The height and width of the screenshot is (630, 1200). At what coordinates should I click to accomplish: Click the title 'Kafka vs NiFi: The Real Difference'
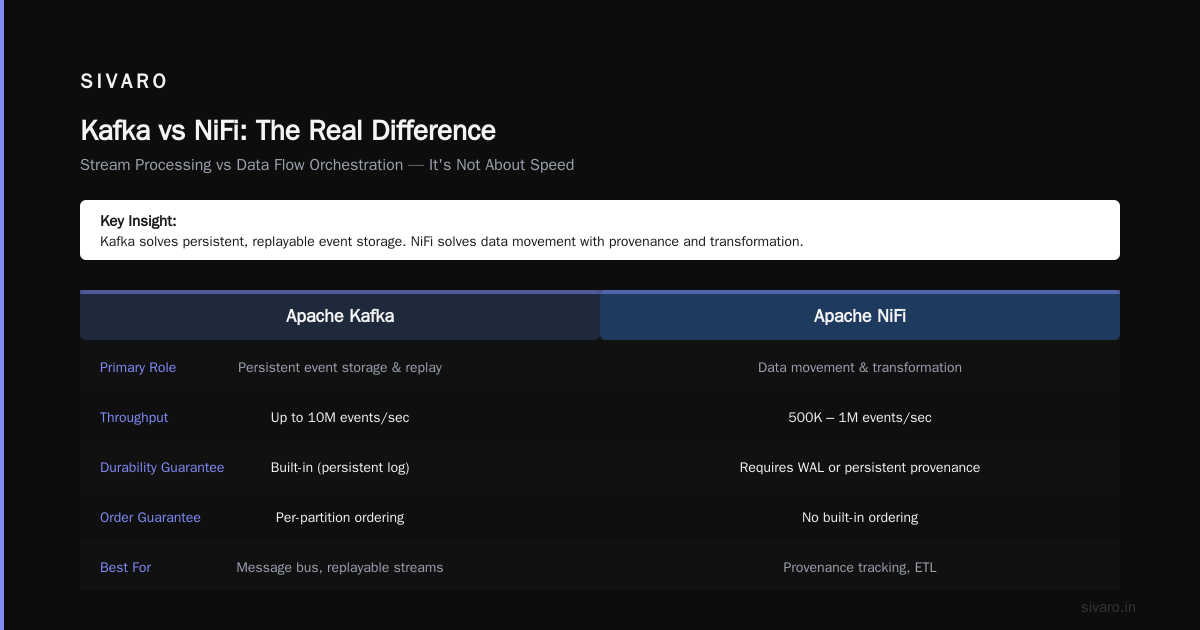click(x=288, y=130)
